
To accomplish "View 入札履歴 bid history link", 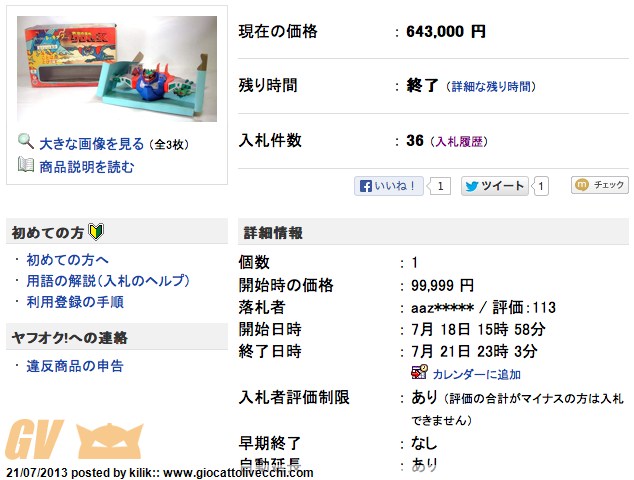I will pyautogui.click(x=459, y=142).
